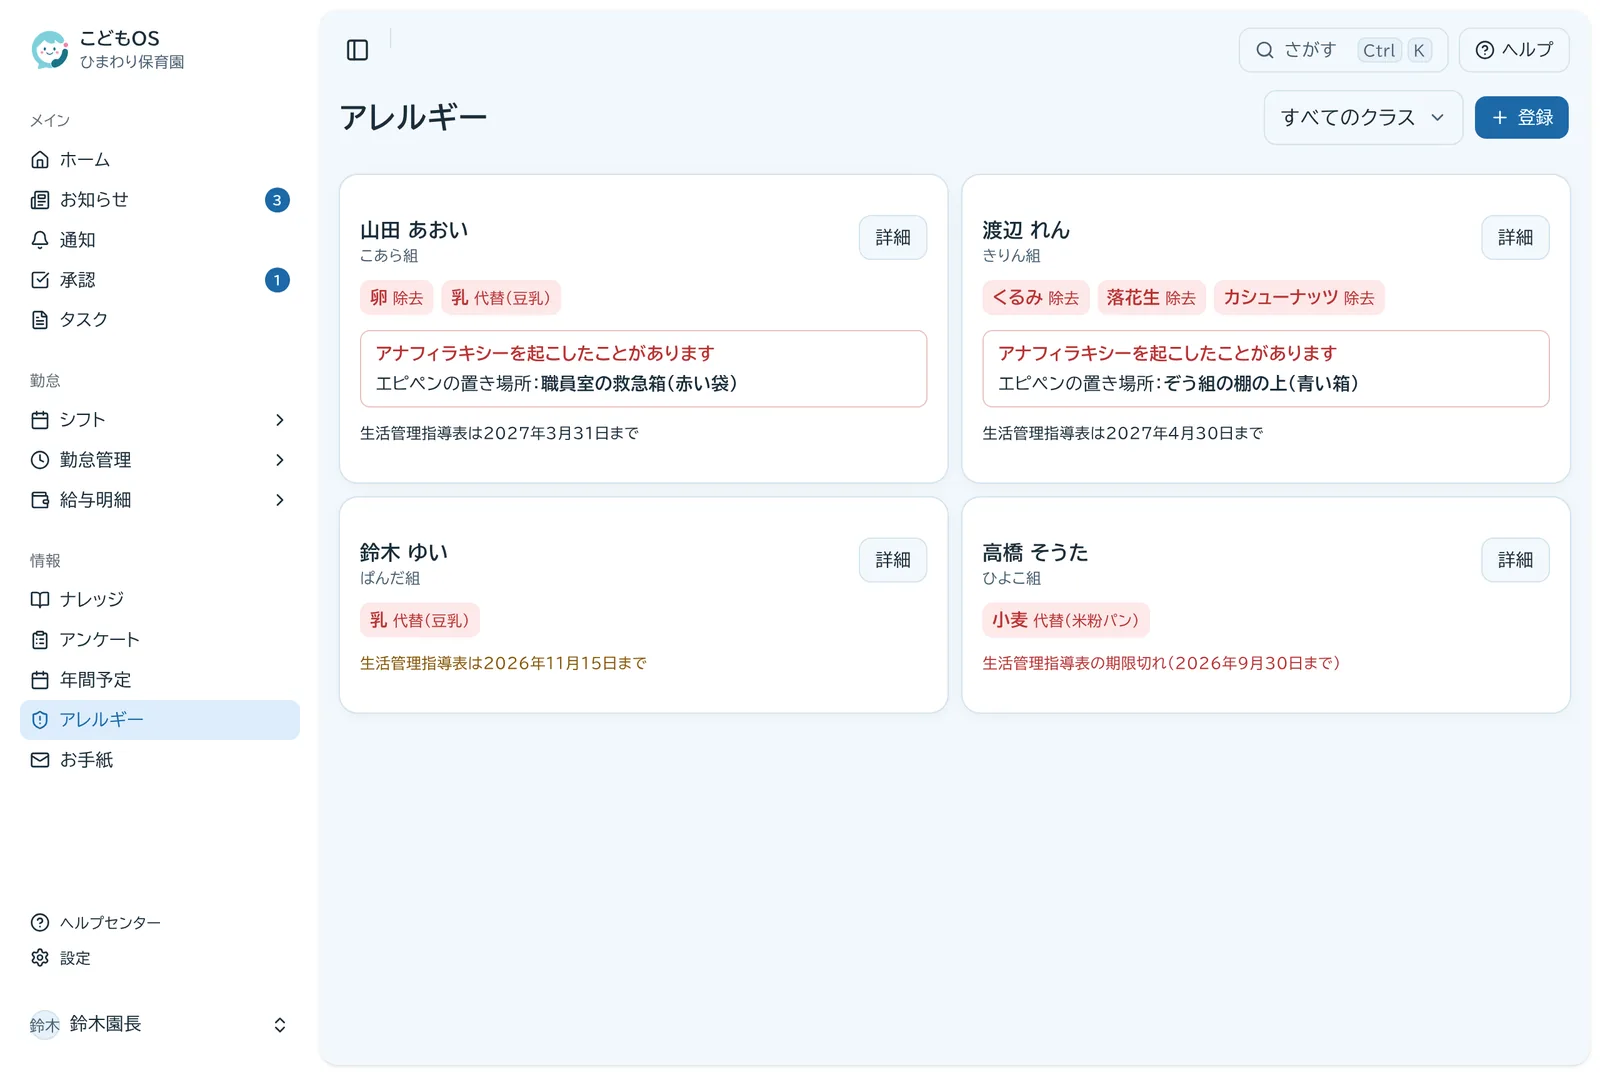Click the お知らせ badge showing 3
This screenshot has width=1600, height=1075.
point(277,200)
